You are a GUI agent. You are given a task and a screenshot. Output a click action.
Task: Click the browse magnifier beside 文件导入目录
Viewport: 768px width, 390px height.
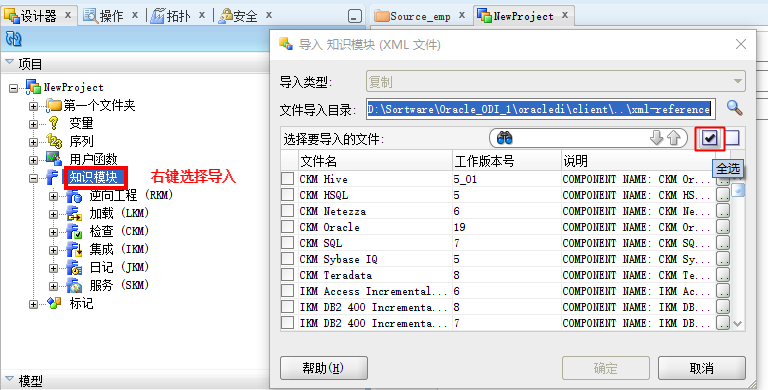[x=734, y=108]
